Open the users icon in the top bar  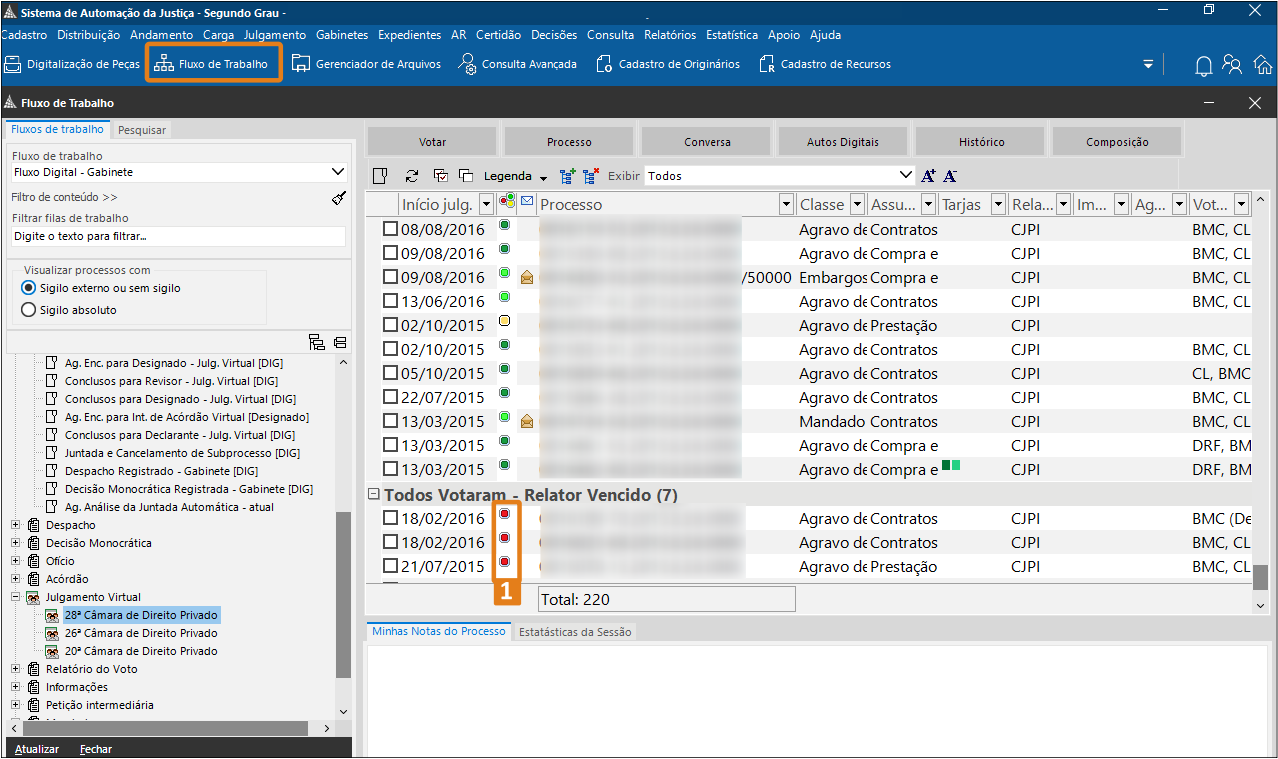coord(1233,65)
